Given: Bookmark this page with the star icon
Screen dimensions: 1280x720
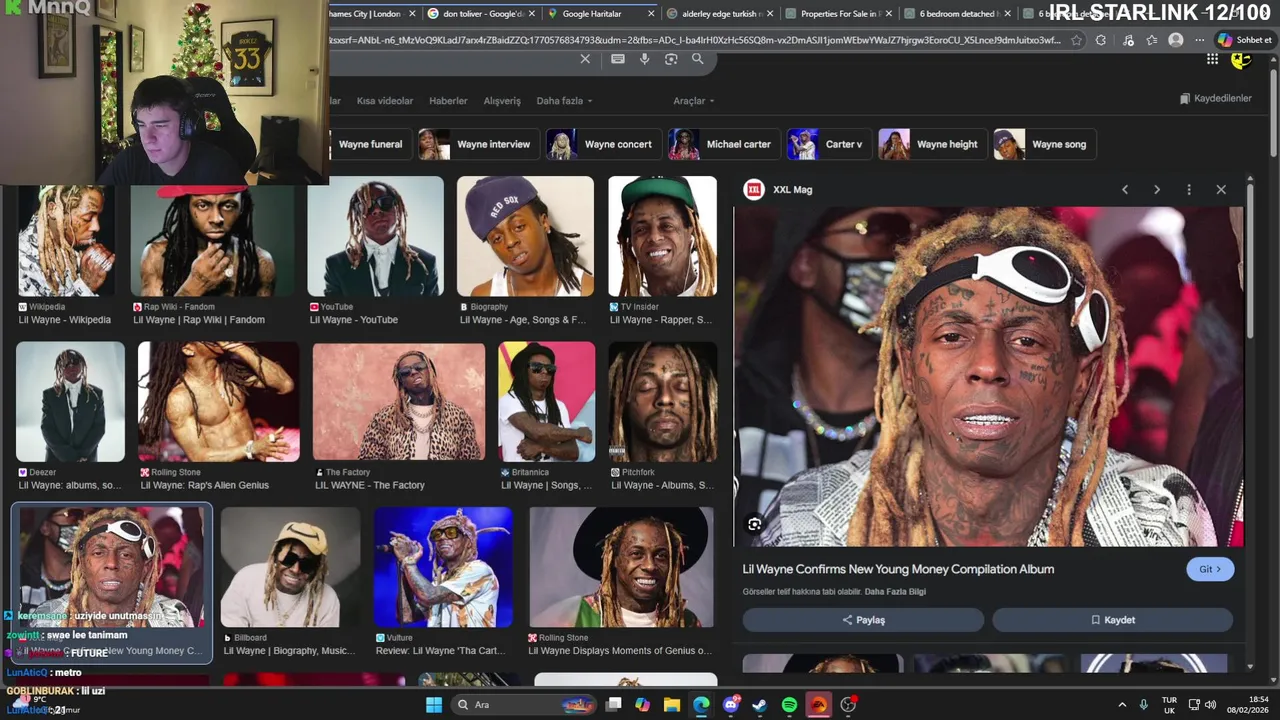Looking at the screenshot, I should 1076,40.
